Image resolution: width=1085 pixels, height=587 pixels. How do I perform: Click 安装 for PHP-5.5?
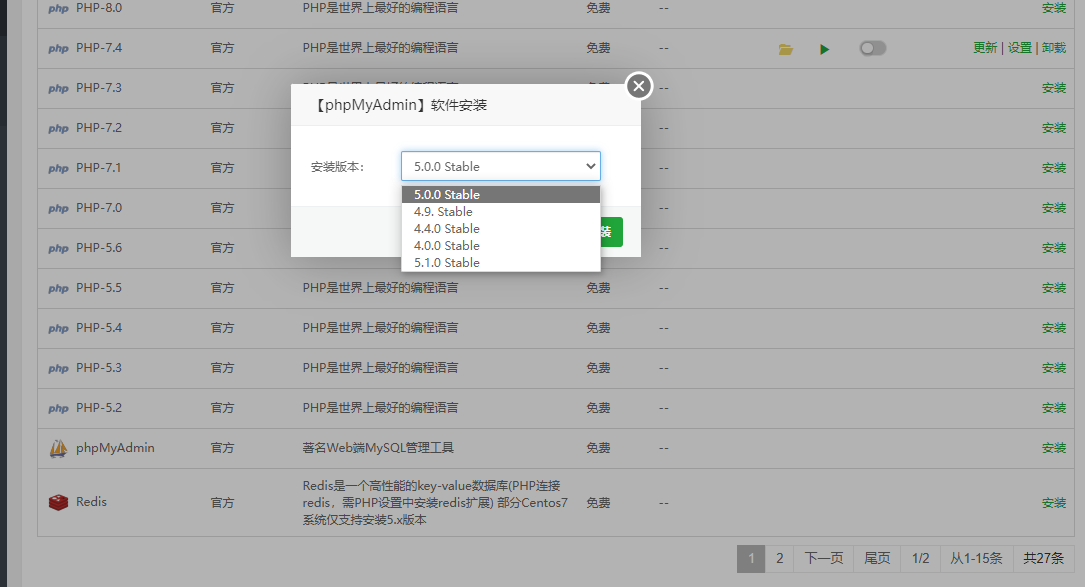pyautogui.click(x=1054, y=288)
